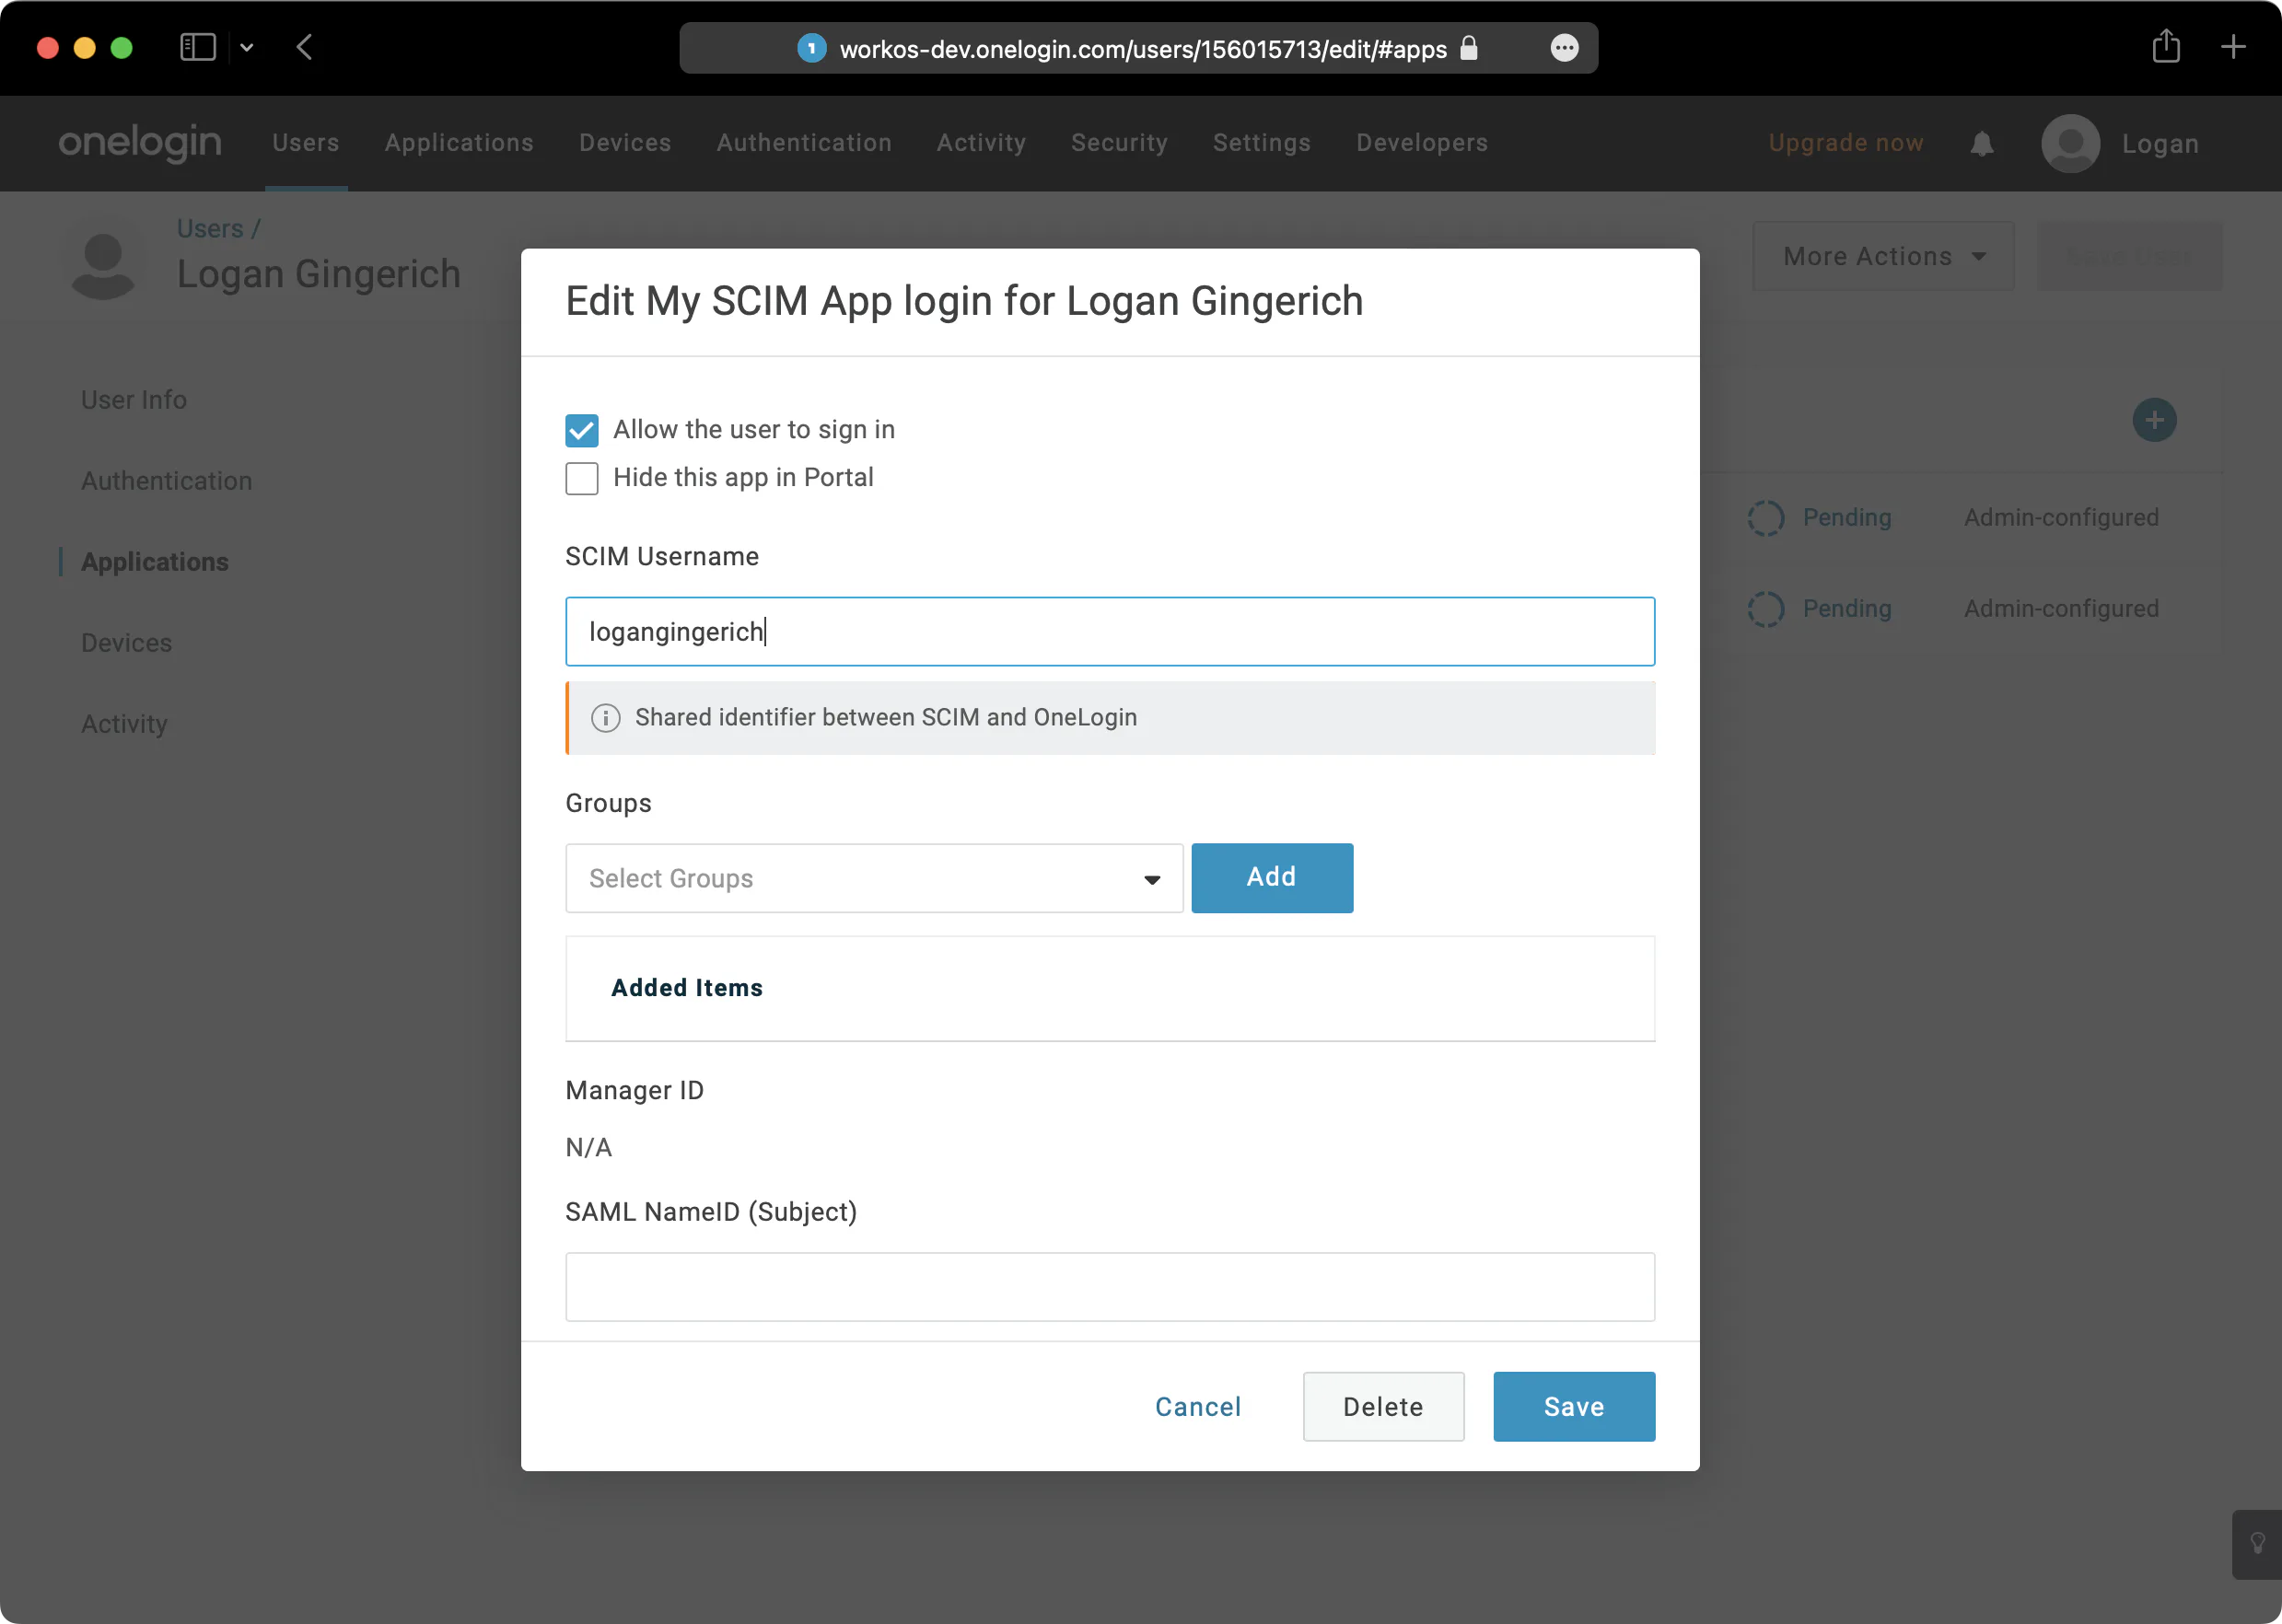The image size is (2282, 1624).
Task: Expand the More Actions menu
Action: coord(1881,256)
